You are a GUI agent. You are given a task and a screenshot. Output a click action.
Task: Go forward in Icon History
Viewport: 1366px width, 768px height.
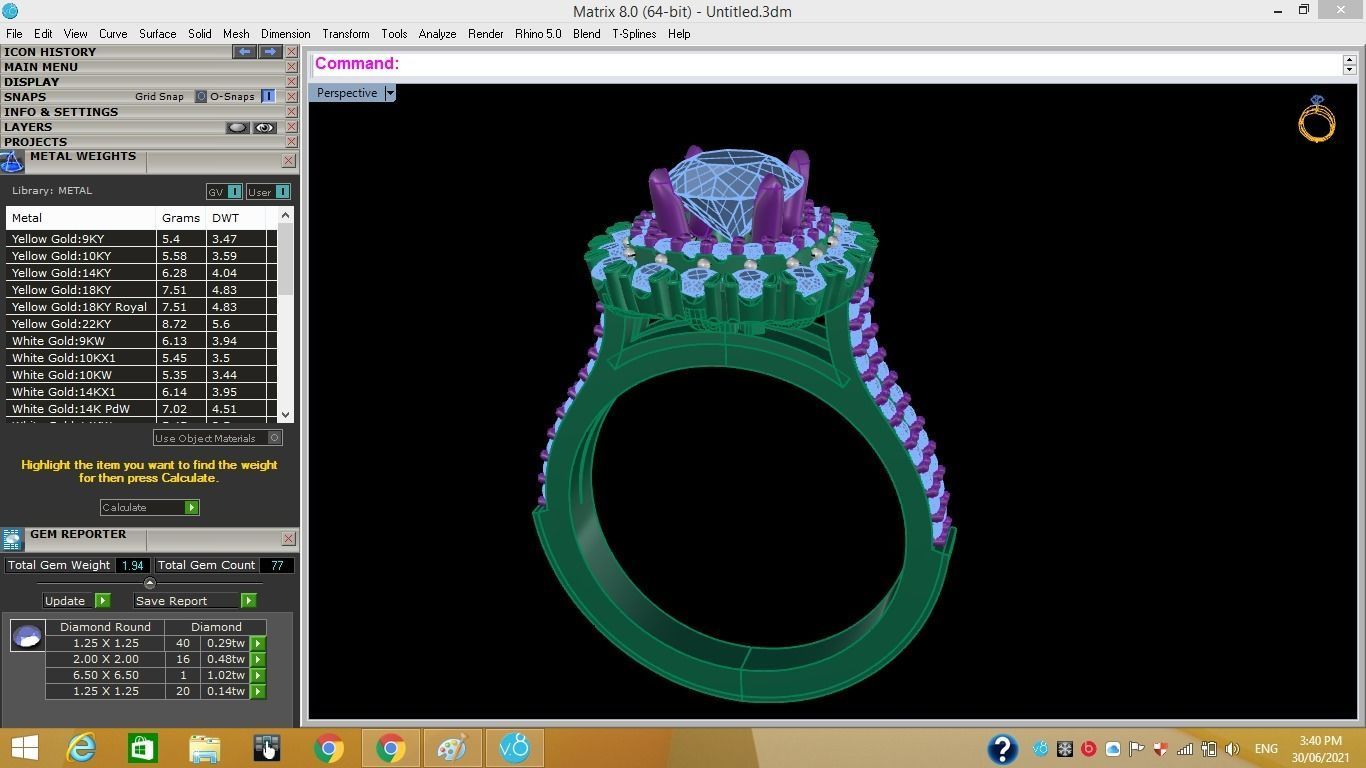coord(270,52)
